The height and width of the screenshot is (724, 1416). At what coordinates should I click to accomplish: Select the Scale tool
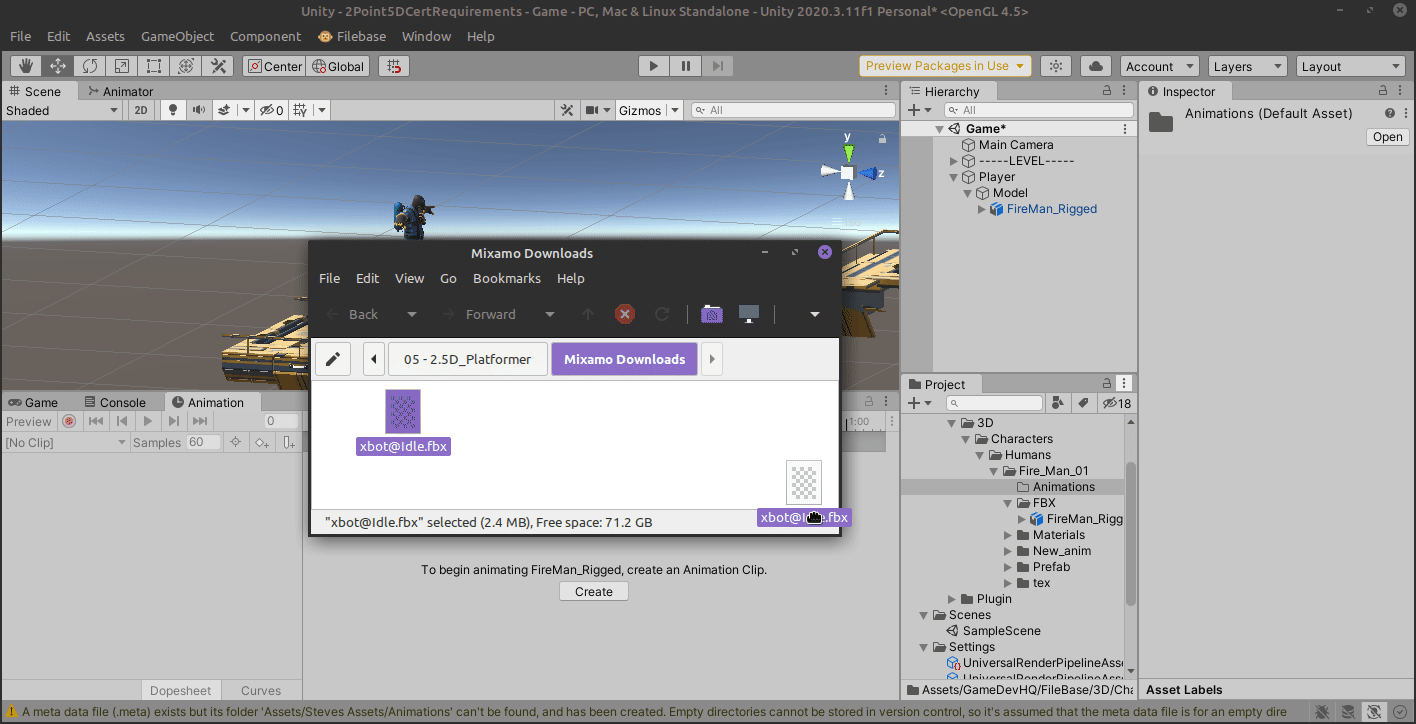tap(122, 66)
